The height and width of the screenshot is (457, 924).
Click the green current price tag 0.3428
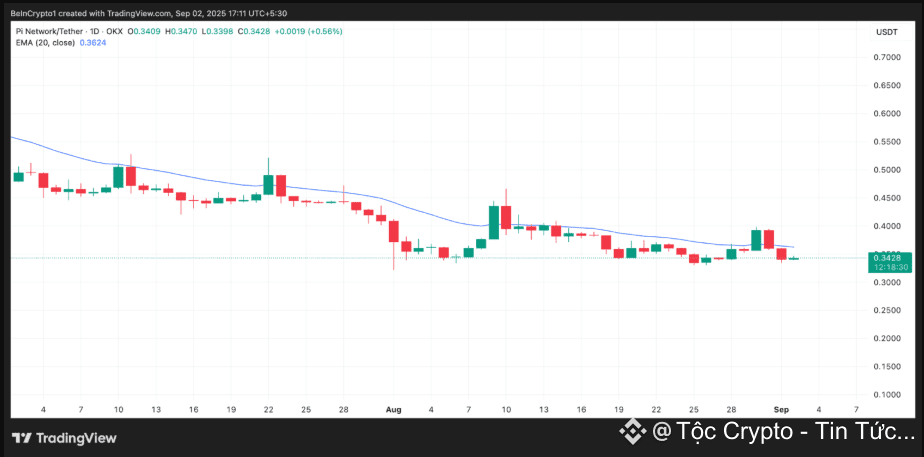tap(887, 258)
